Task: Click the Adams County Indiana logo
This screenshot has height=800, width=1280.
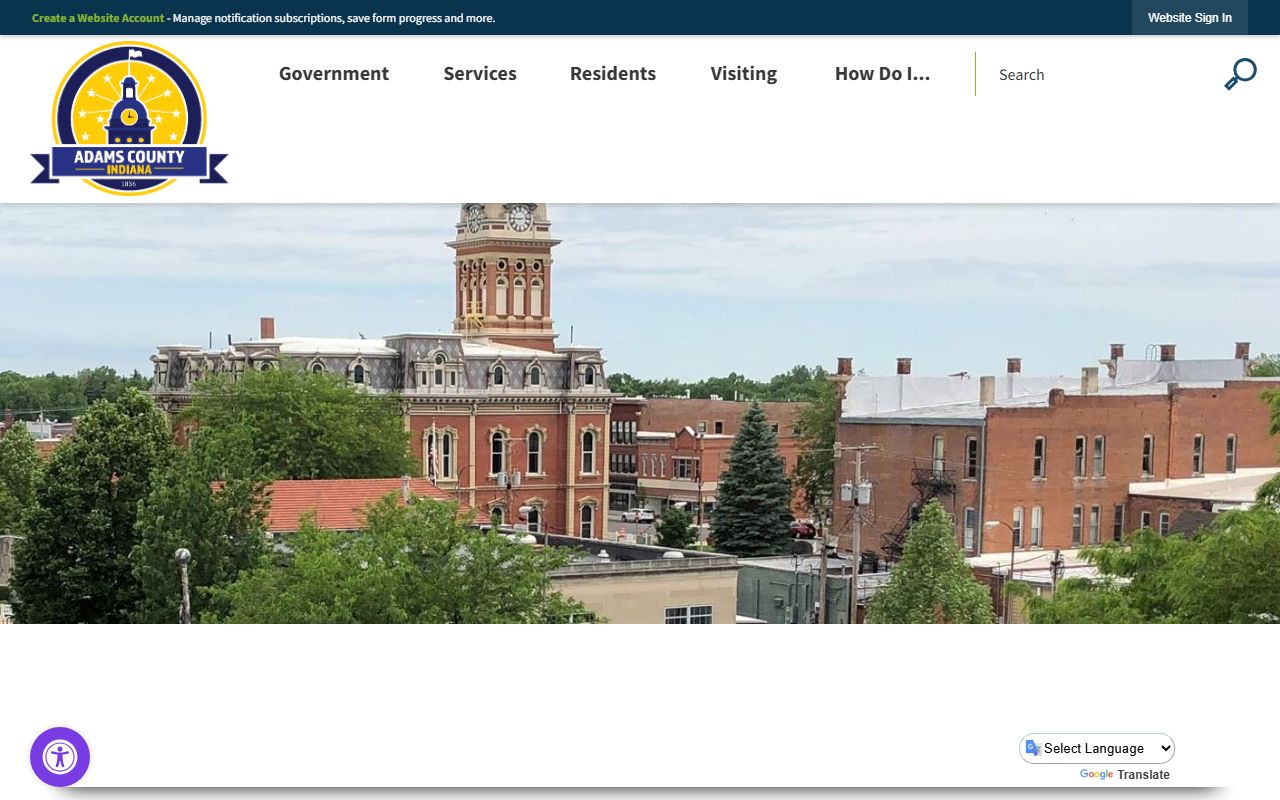Action: pos(129,119)
